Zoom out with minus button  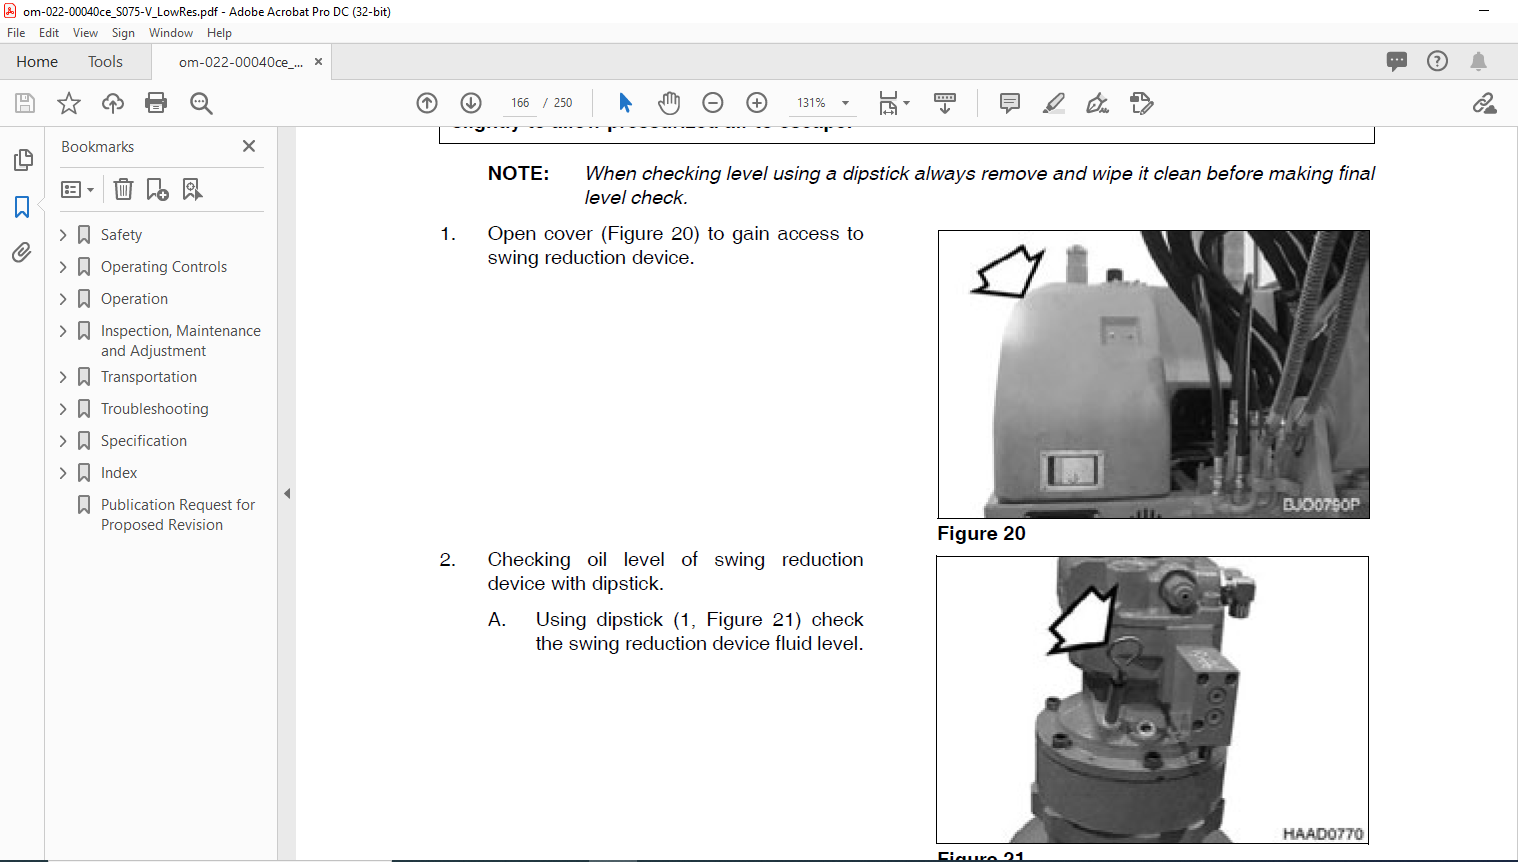[x=713, y=103]
